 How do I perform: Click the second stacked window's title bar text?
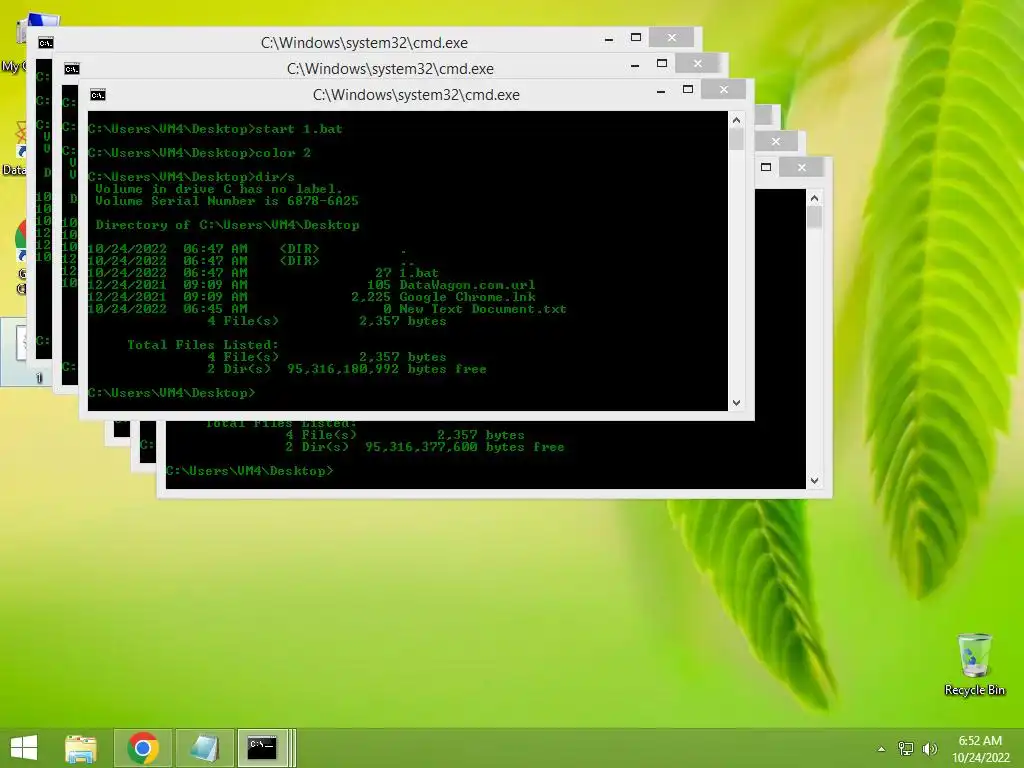[x=390, y=69]
